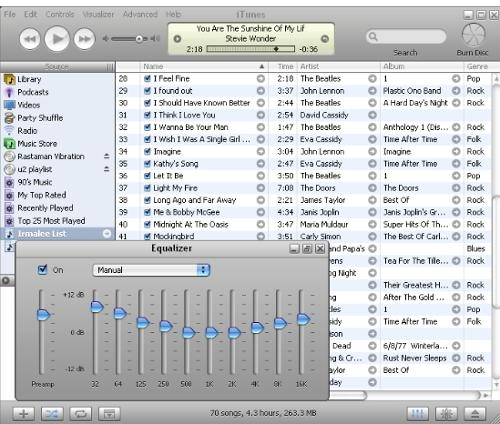This screenshot has width=500, height=424.
Task: Toggle the repeat button
Action: point(81,414)
